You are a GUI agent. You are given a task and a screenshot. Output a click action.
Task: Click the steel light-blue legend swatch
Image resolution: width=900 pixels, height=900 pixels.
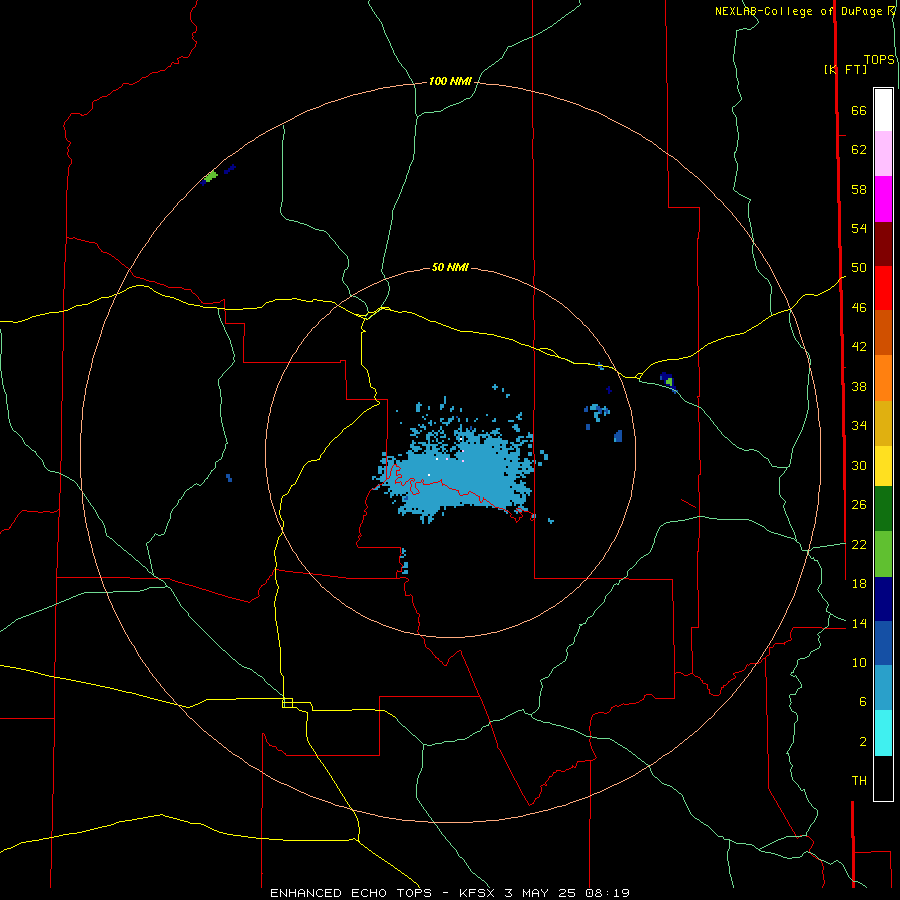pyautogui.click(x=883, y=688)
